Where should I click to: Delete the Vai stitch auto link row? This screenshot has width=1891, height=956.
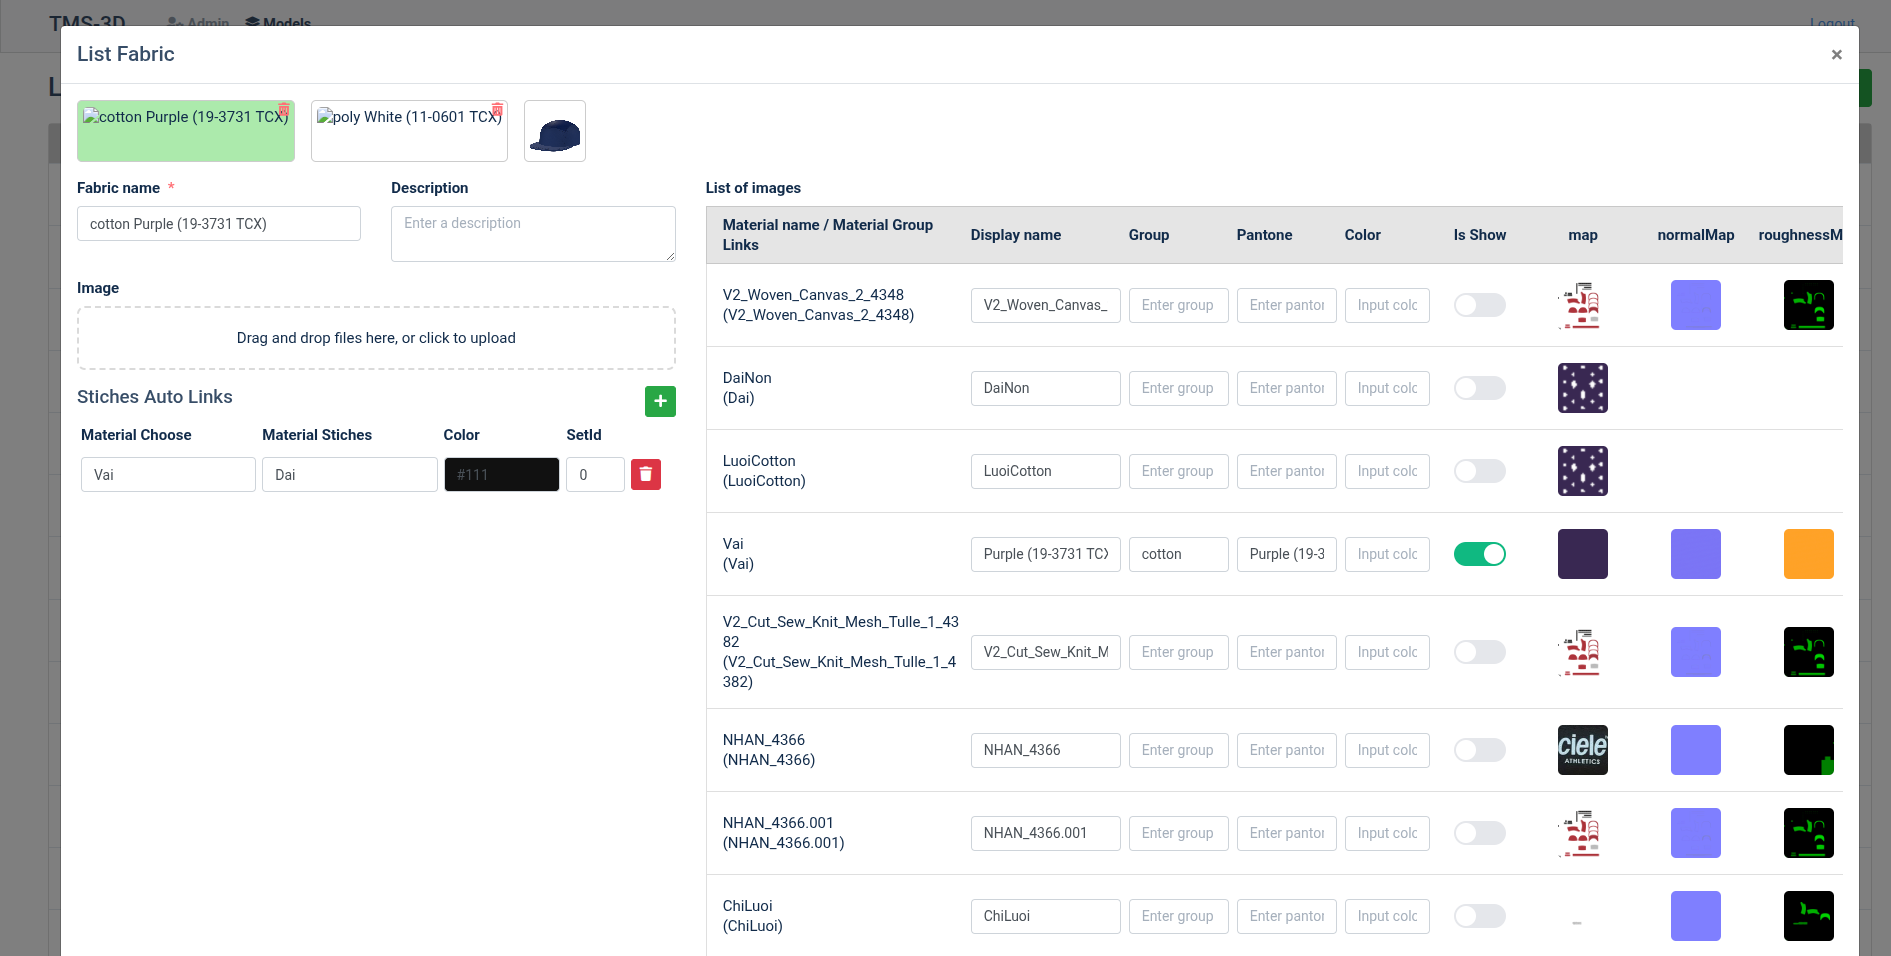point(646,474)
